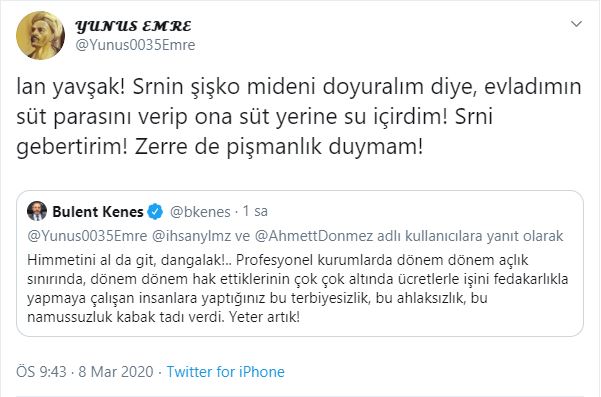Viewport: 601px width, 397px height.
Task: Open the @bkenes handle
Action: [200, 212]
